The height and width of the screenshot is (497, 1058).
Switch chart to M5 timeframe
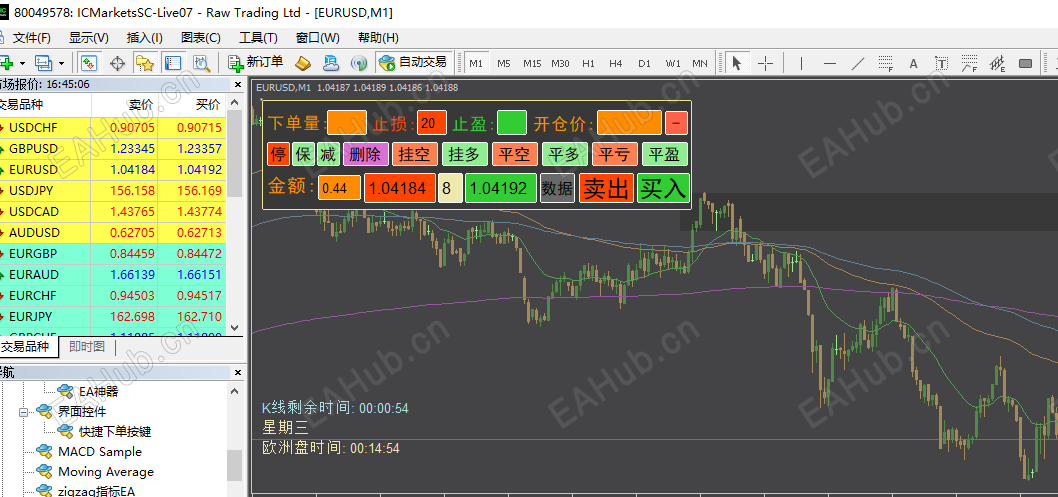(x=504, y=63)
